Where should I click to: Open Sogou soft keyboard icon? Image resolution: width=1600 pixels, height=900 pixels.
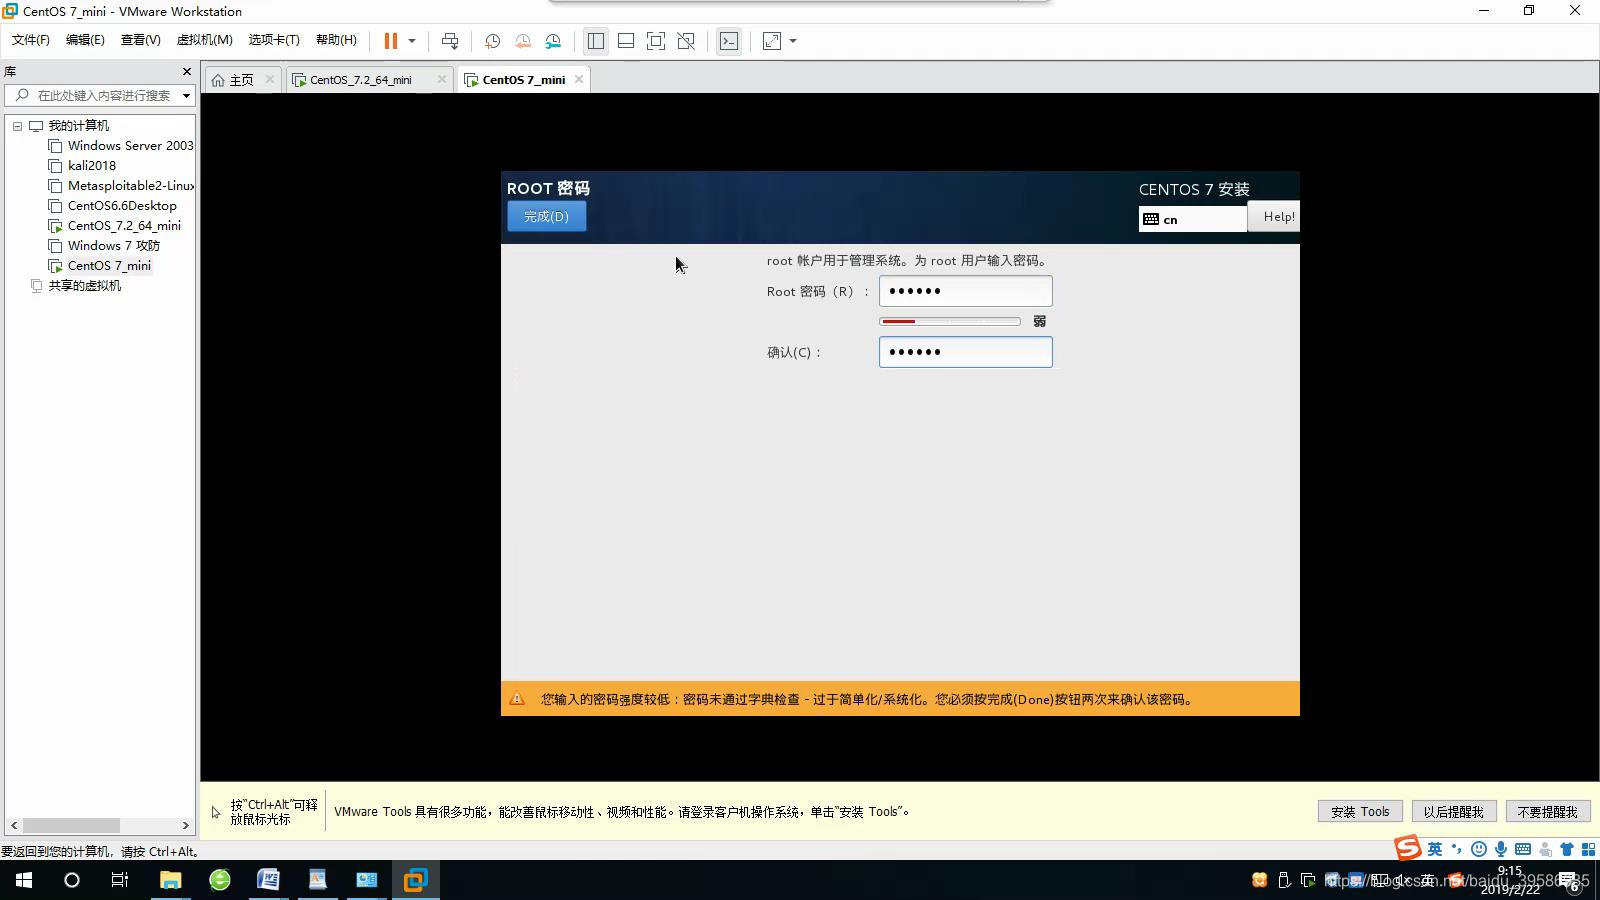[x=1523, y=849]
